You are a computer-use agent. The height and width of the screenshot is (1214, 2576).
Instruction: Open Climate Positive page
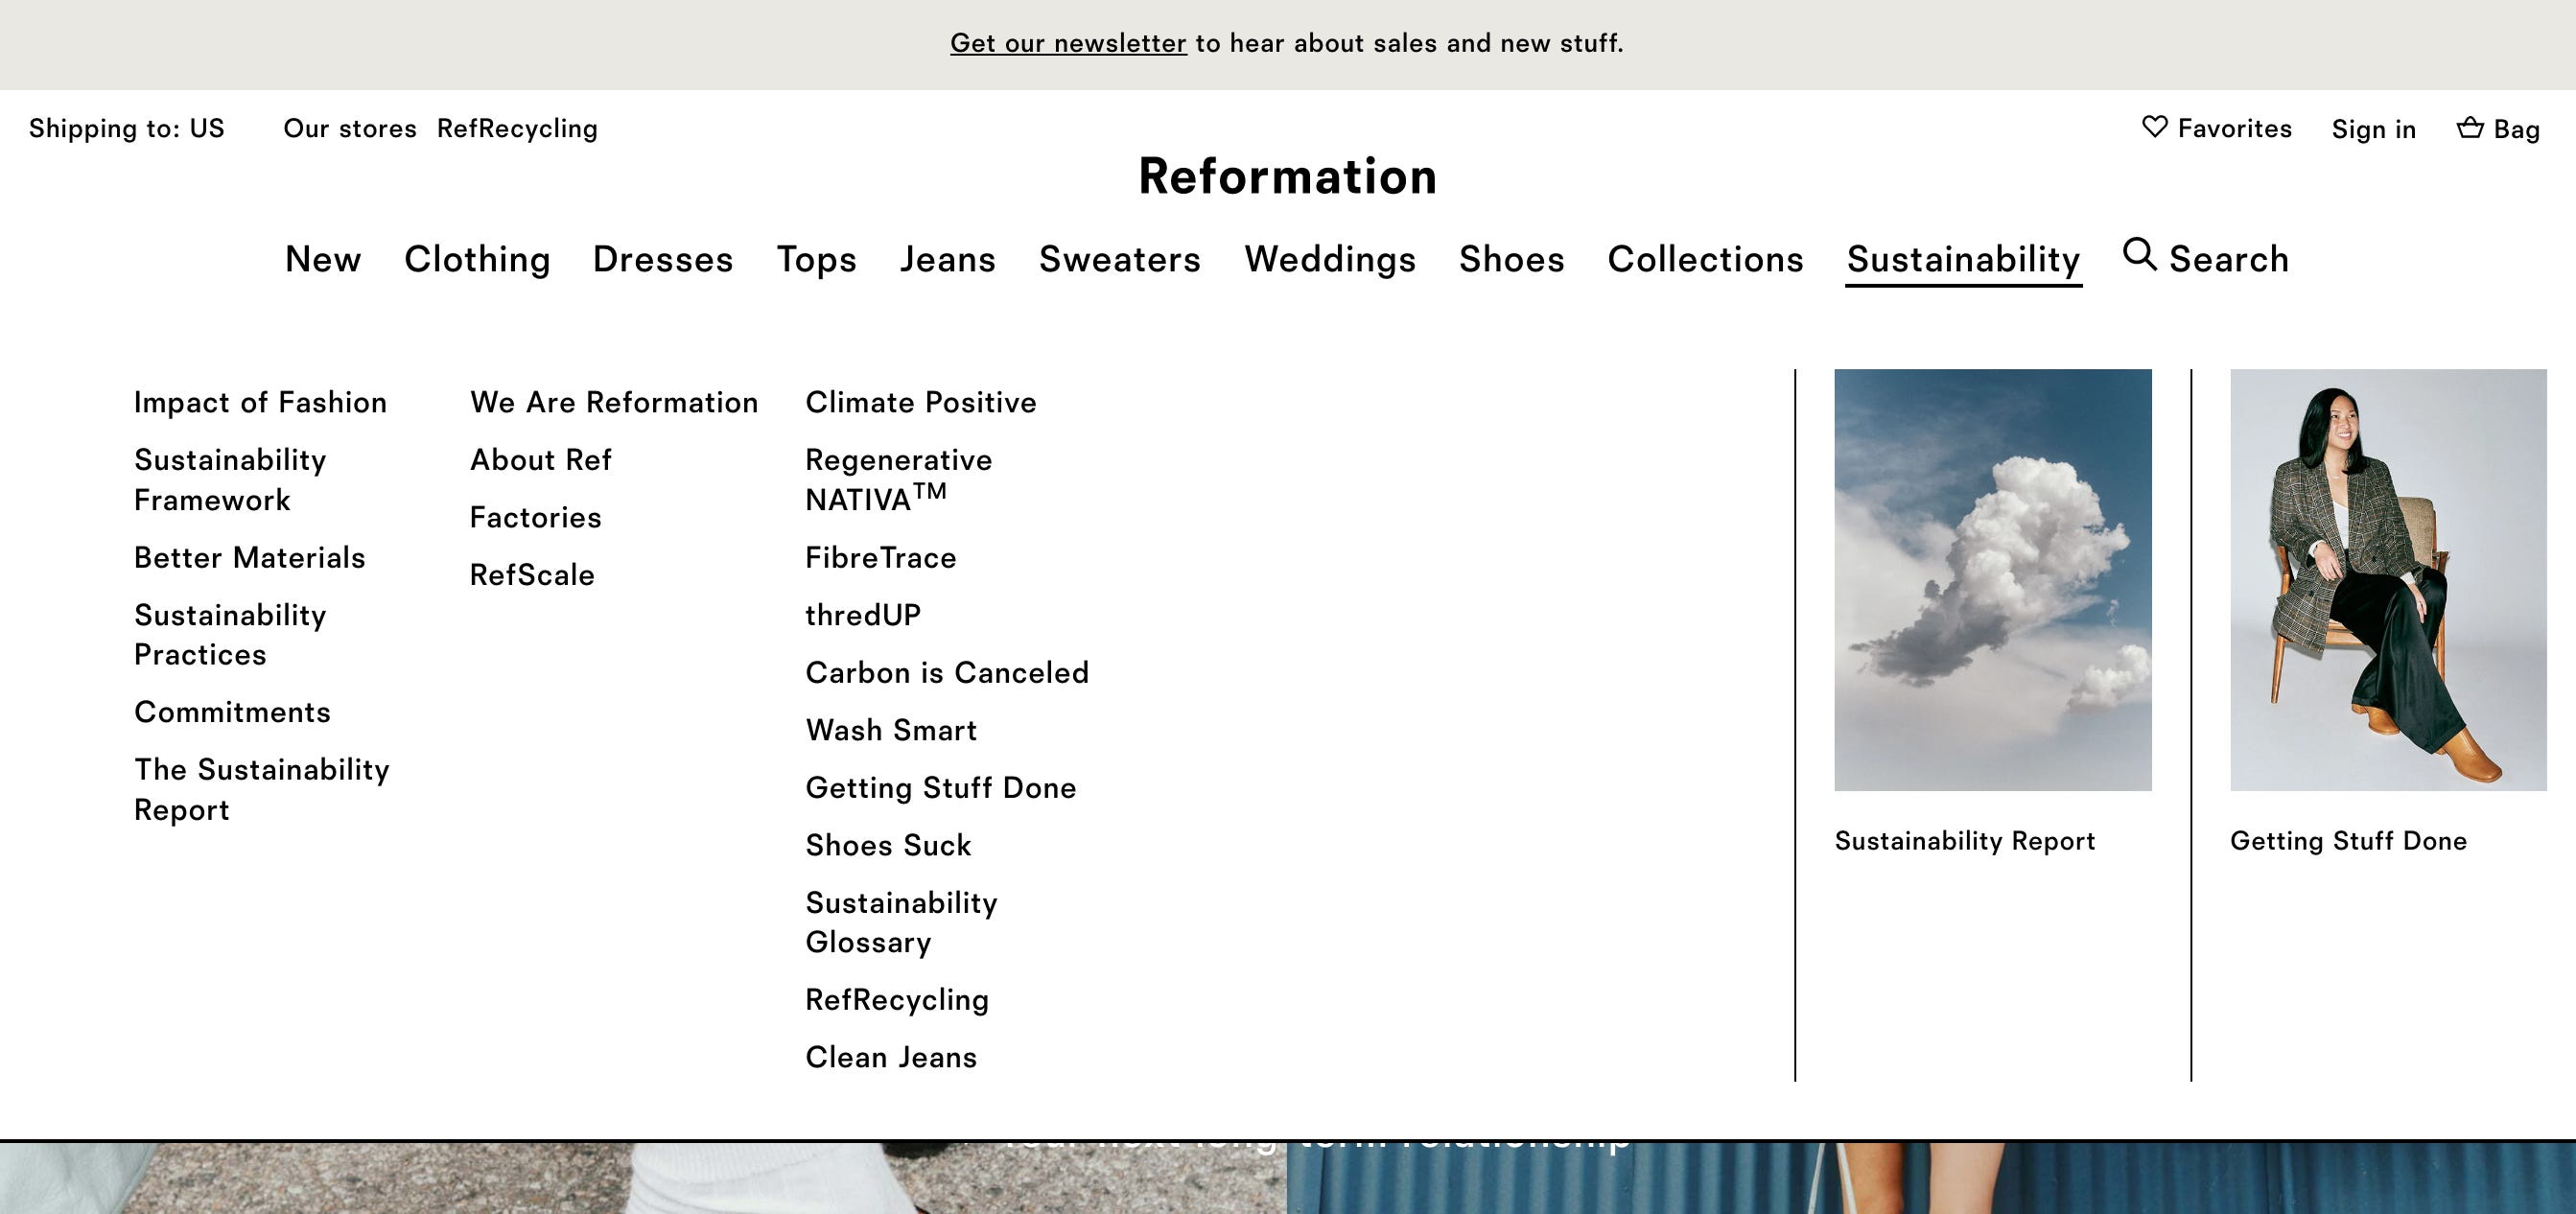[920, 402]
